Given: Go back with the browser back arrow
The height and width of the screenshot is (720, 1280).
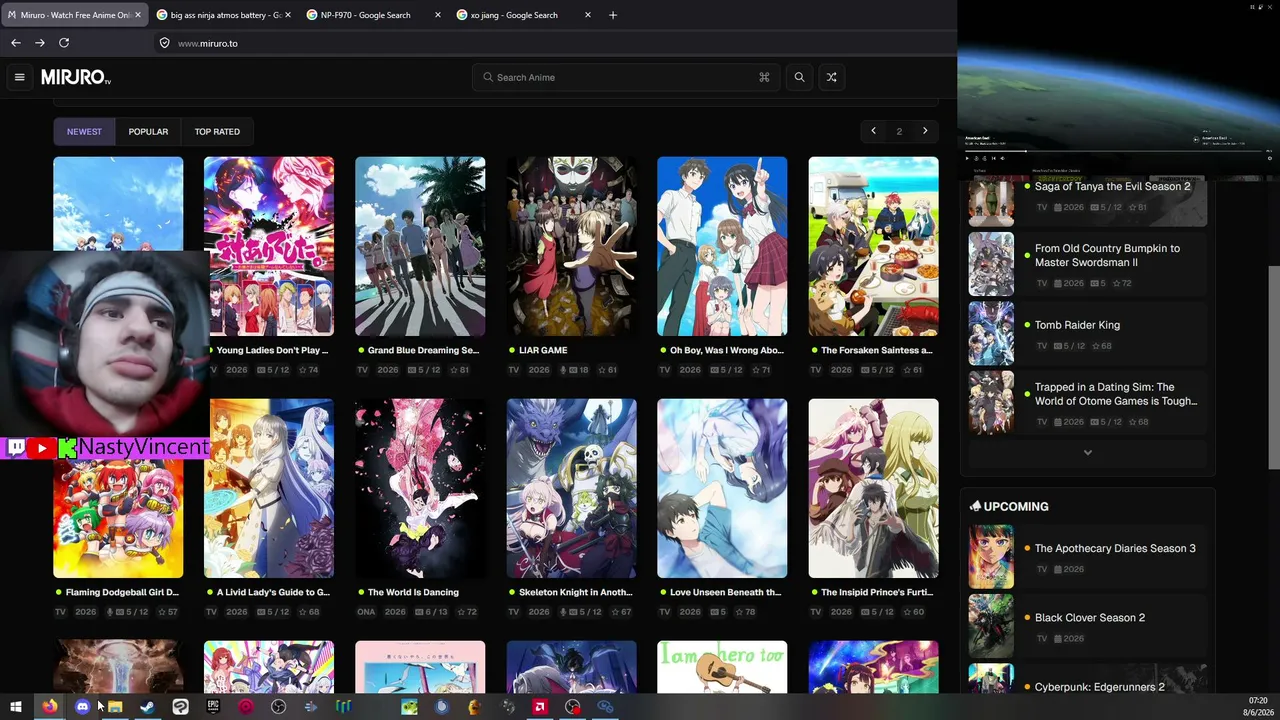Looking at the screenshot, I should pos(16,43).
